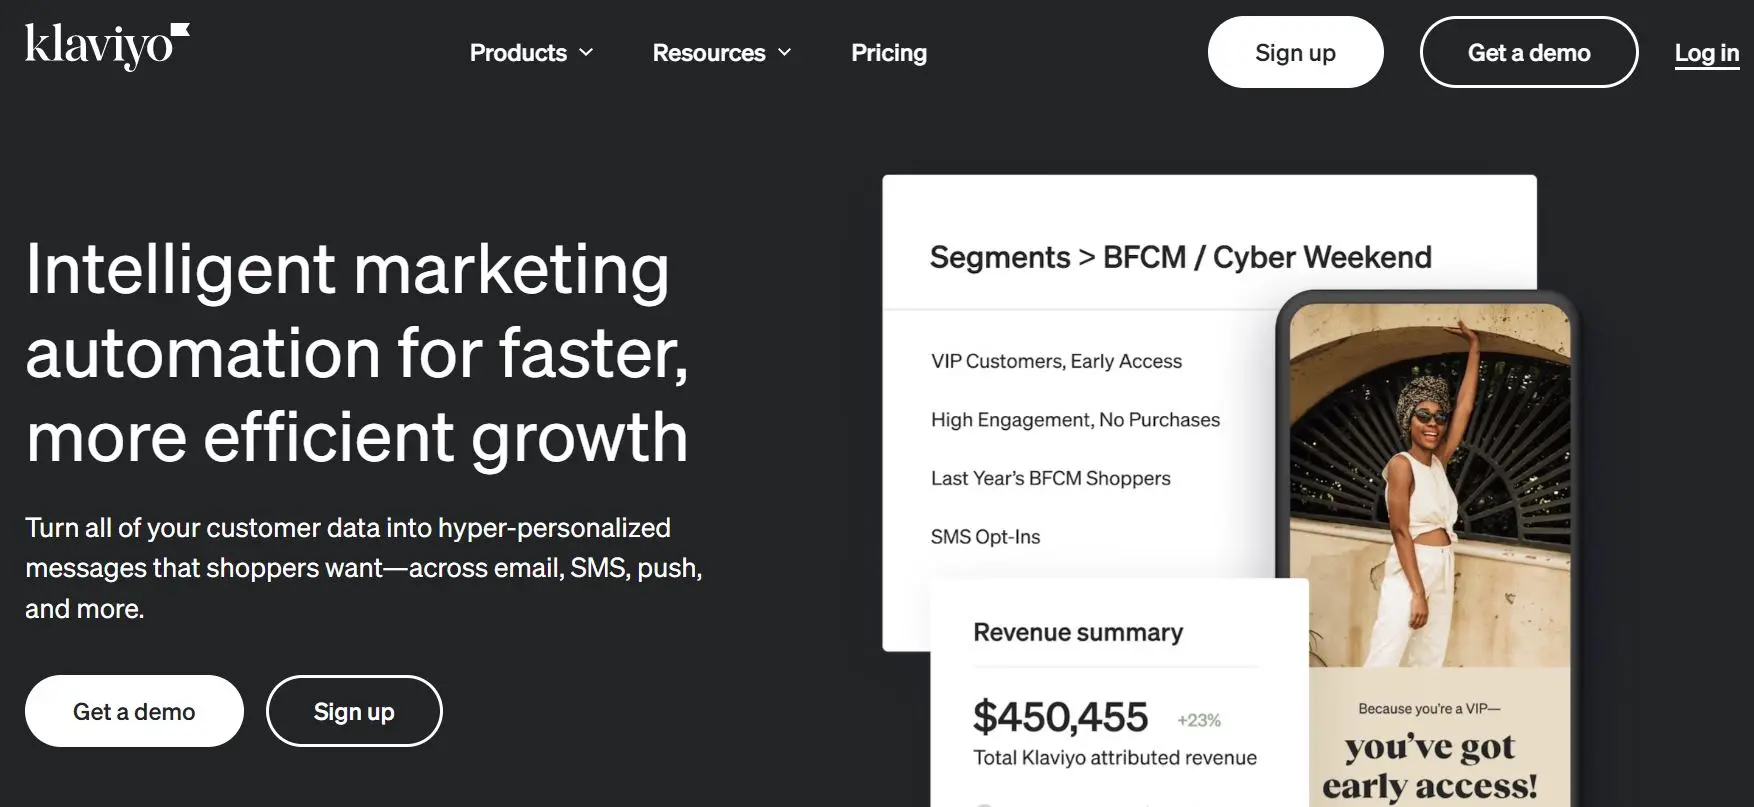Open the Products menu
Screen dimensions: 1754x807
(531, 52)
